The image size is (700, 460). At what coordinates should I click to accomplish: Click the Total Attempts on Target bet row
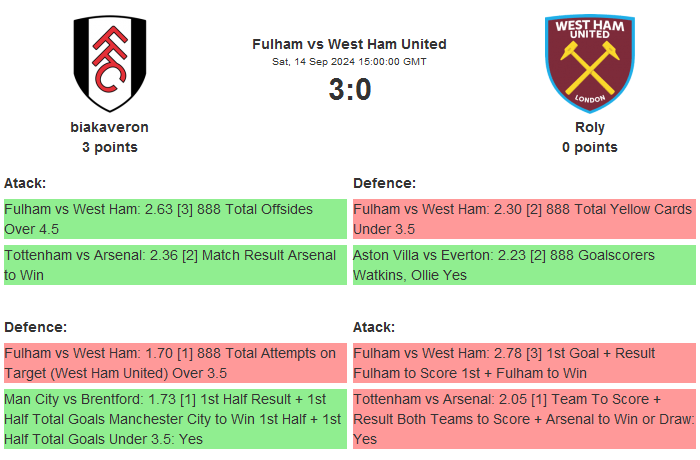(175, 363)
